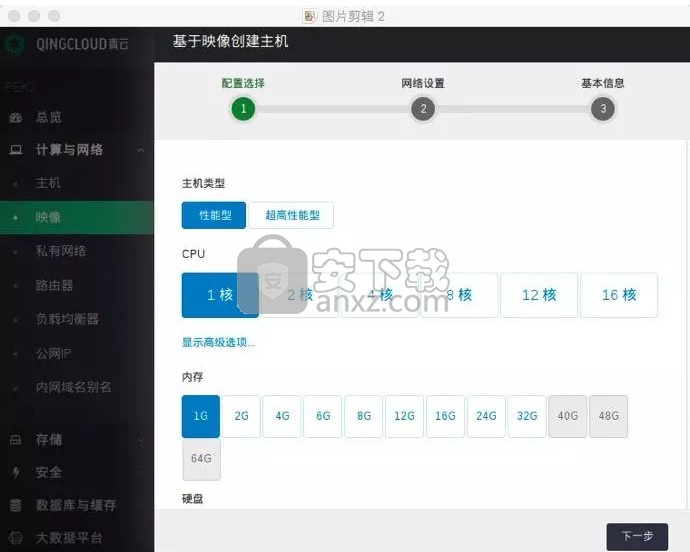Viewport: 690px width, 552px height.
Task: Collapse the 计算与网络 section chevron
Action: 140,150
